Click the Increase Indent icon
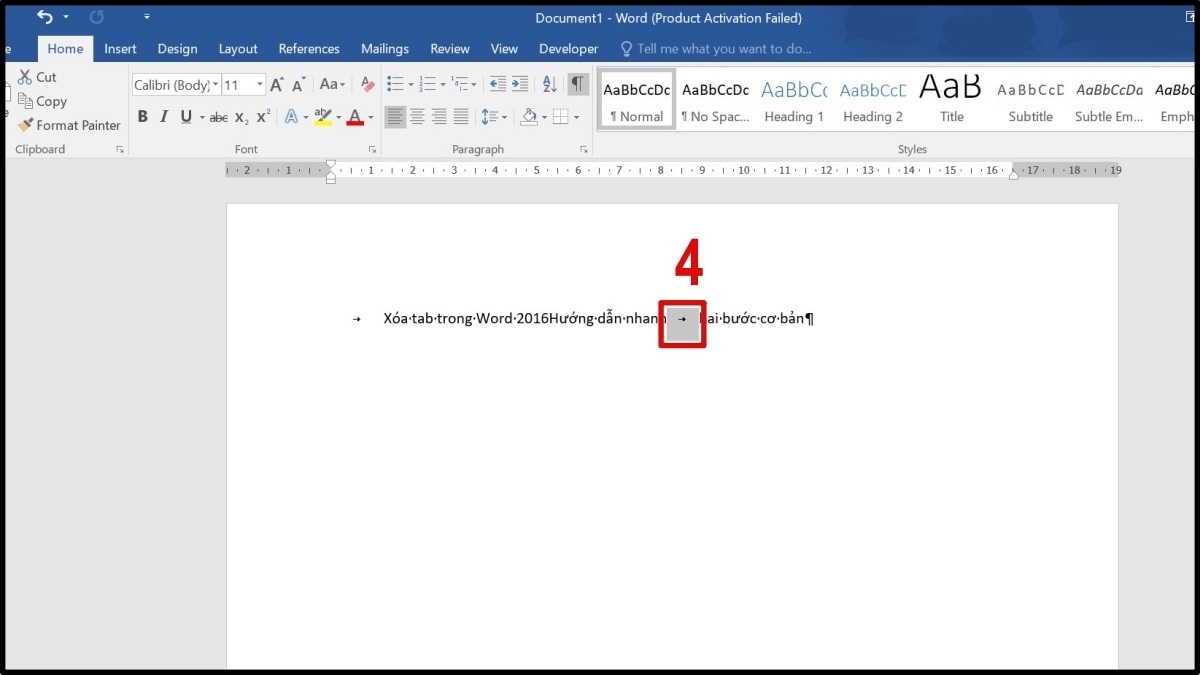The image size is (1200, 675). point(520,84)
